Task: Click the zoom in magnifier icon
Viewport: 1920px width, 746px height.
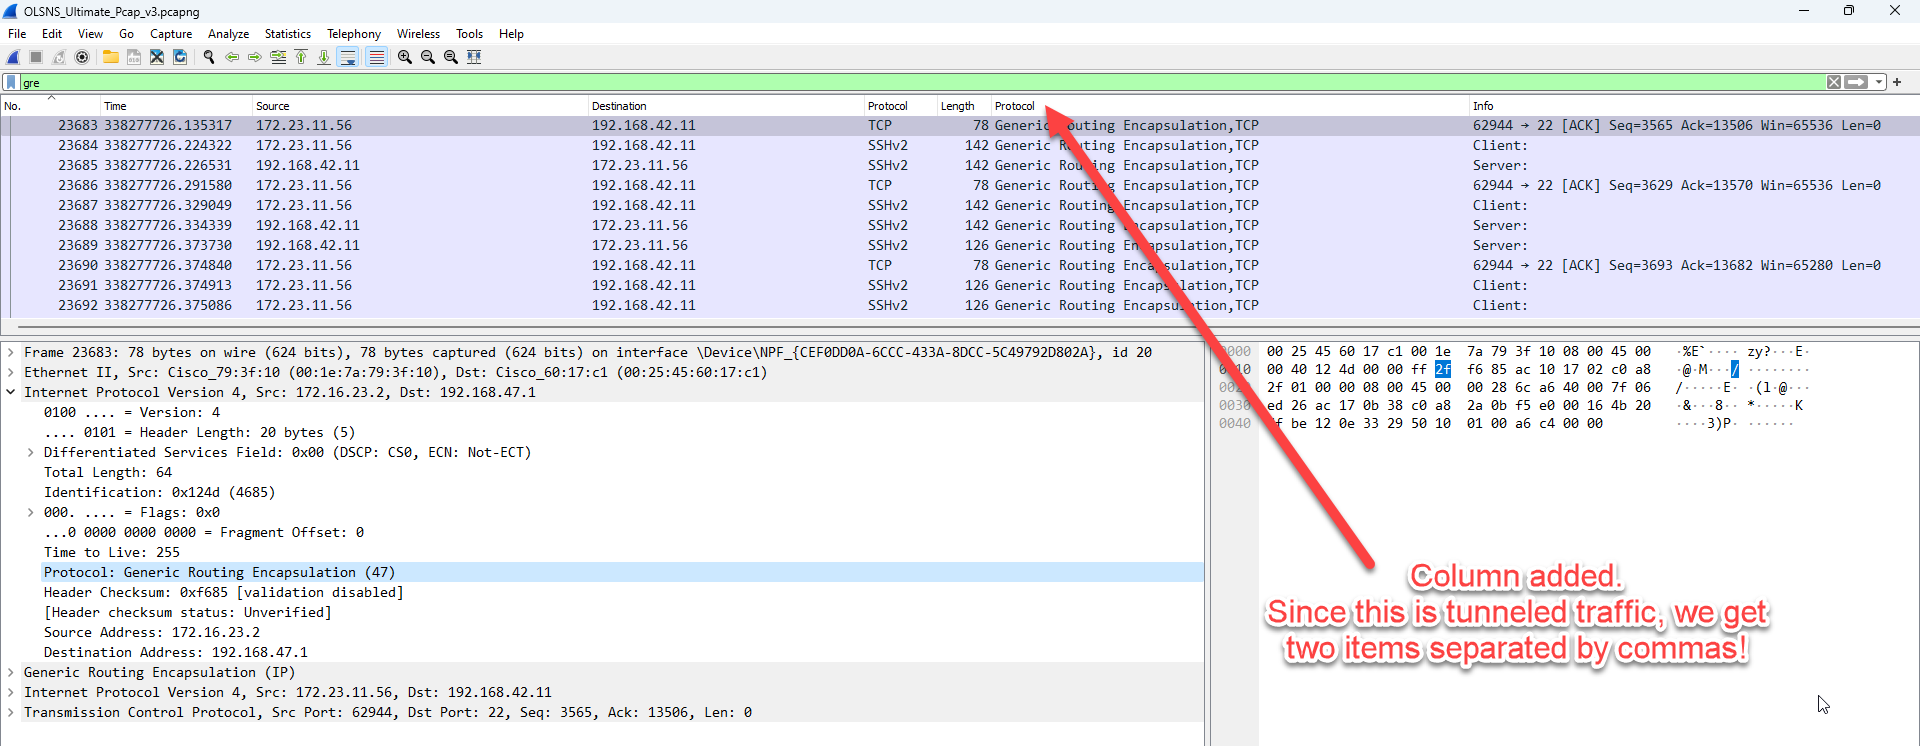Action: (404, 57)
